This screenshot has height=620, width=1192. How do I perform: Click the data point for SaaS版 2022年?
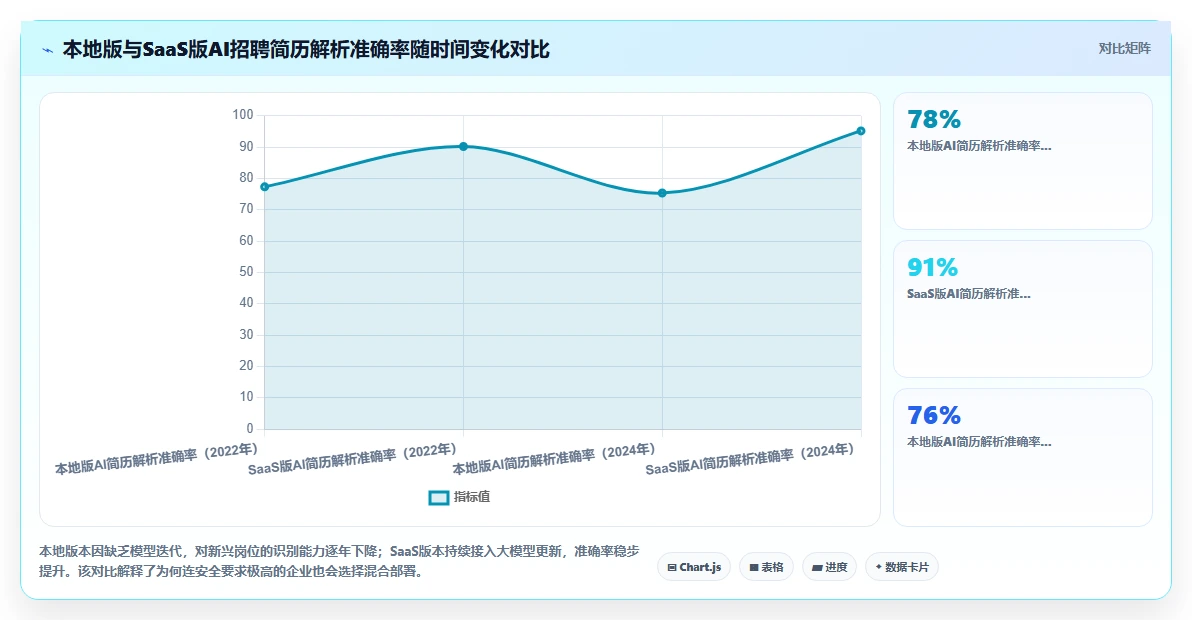(464, 147)
